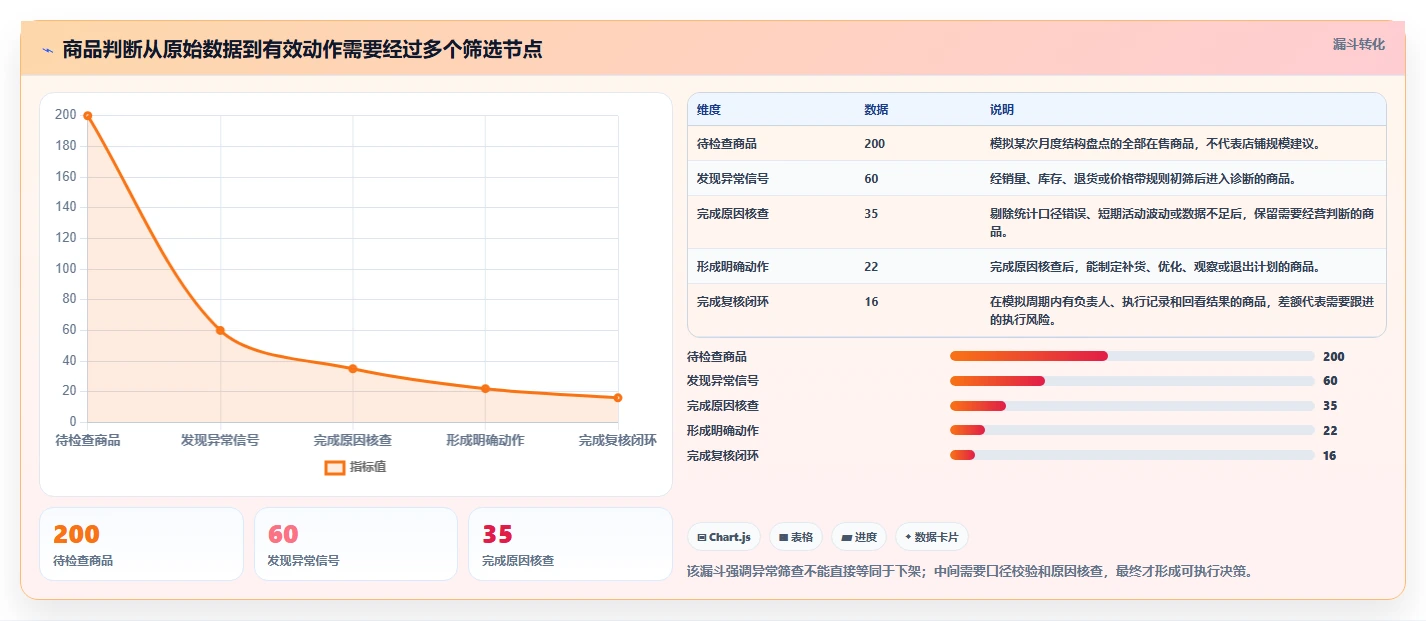Click the title 商品判断从原始数据到有效动作

pyautogui.click(x=302, y=49)
